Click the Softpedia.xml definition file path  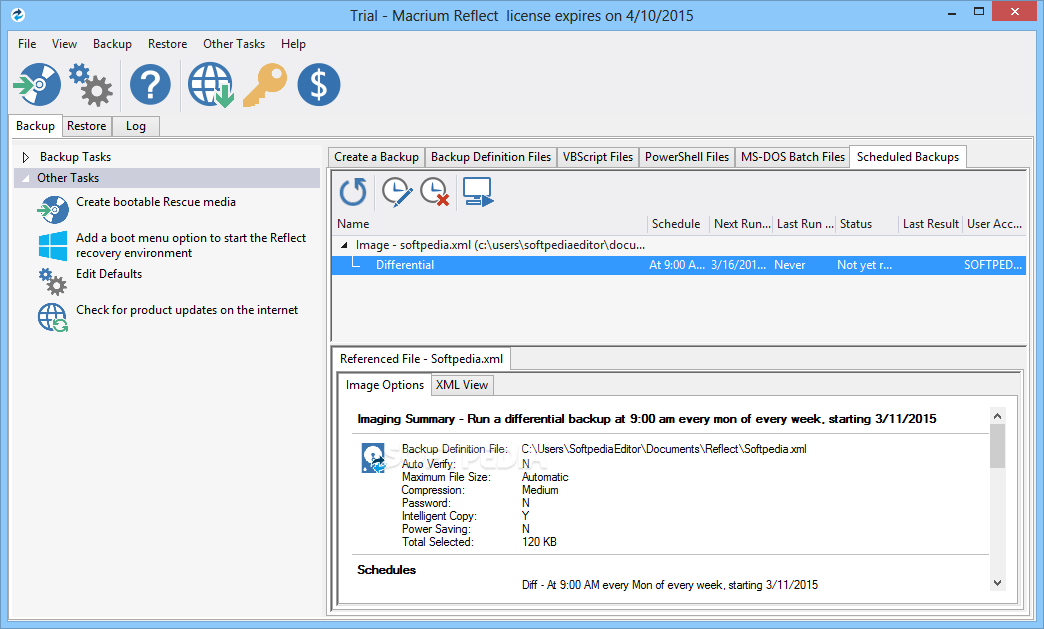click(x=664, y=449)
